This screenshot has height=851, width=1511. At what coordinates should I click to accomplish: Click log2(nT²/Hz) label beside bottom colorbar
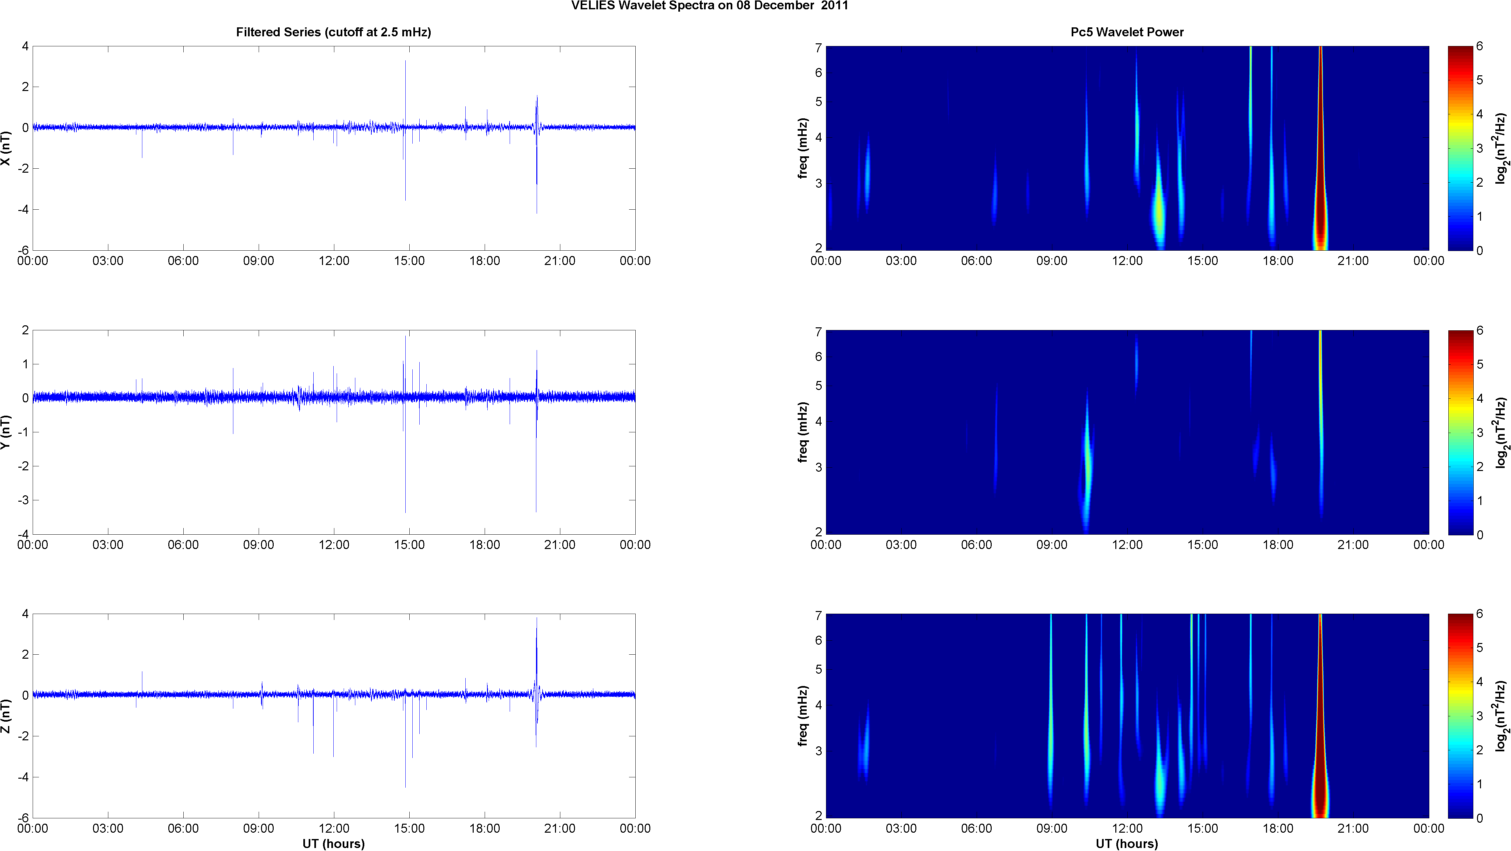[x=1501, y=716]
